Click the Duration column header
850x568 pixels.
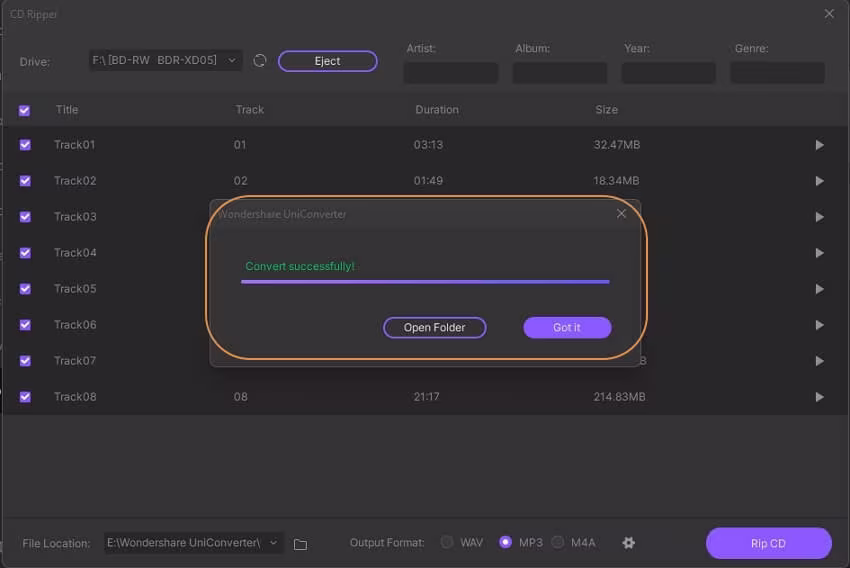pos(437,109)
